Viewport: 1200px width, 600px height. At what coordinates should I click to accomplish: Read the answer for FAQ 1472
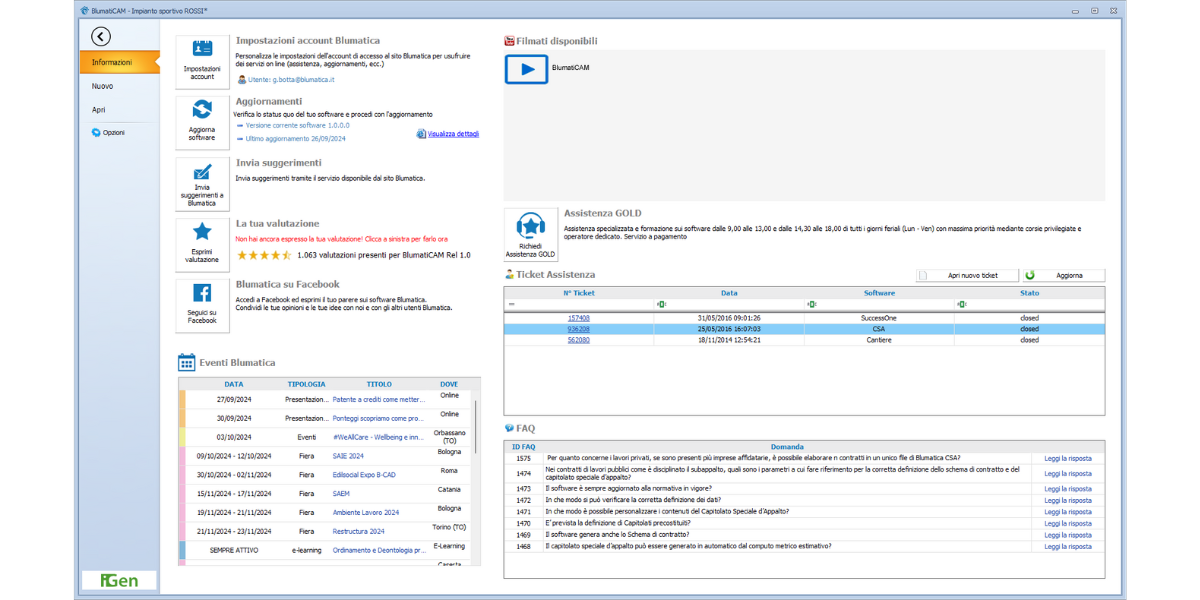pyautogui.click(x=1068, y=500)
